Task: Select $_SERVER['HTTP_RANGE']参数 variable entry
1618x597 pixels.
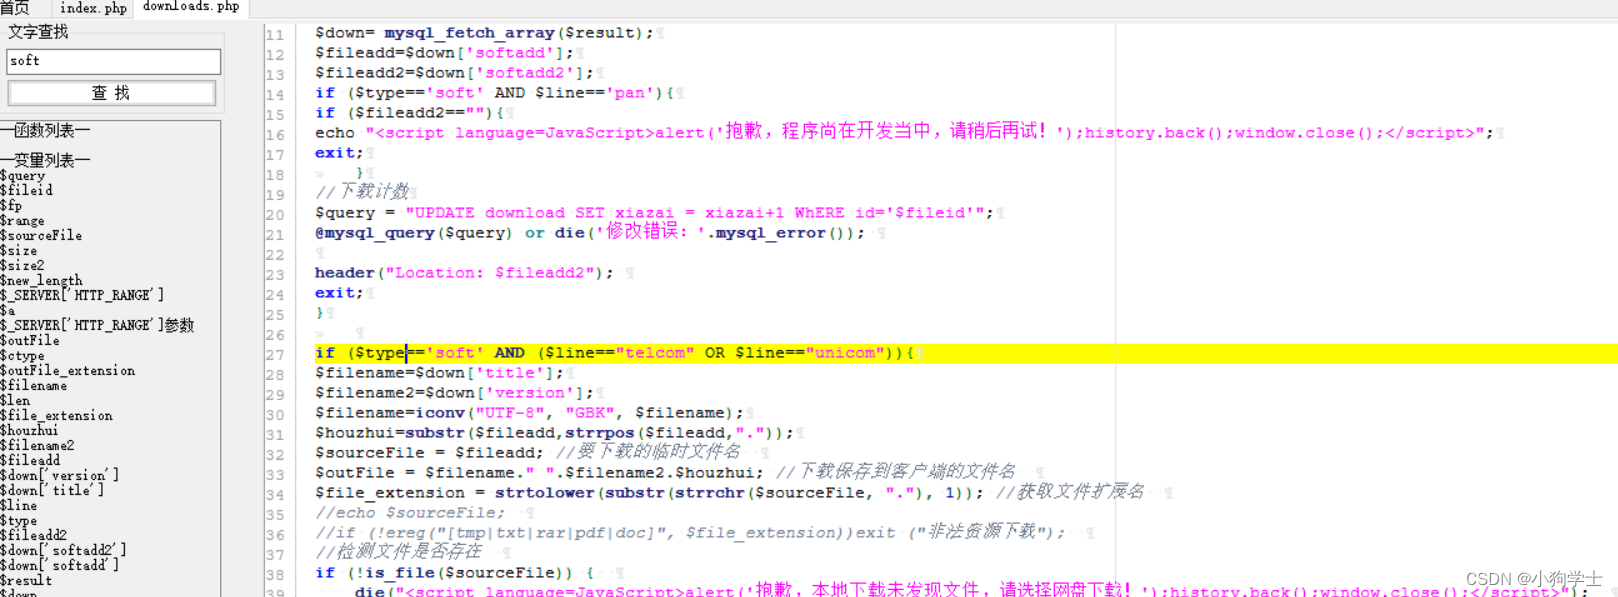Action: pyautogui.click(x=97, y=325)
